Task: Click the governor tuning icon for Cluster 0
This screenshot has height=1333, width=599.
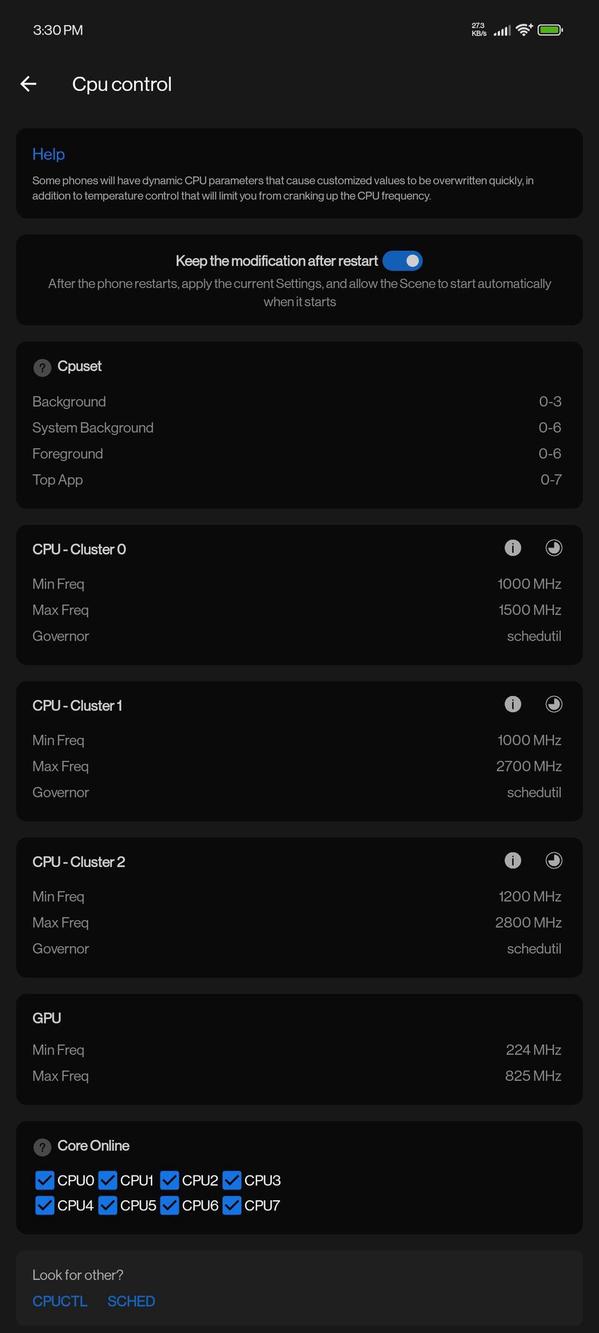Action: 553,547
